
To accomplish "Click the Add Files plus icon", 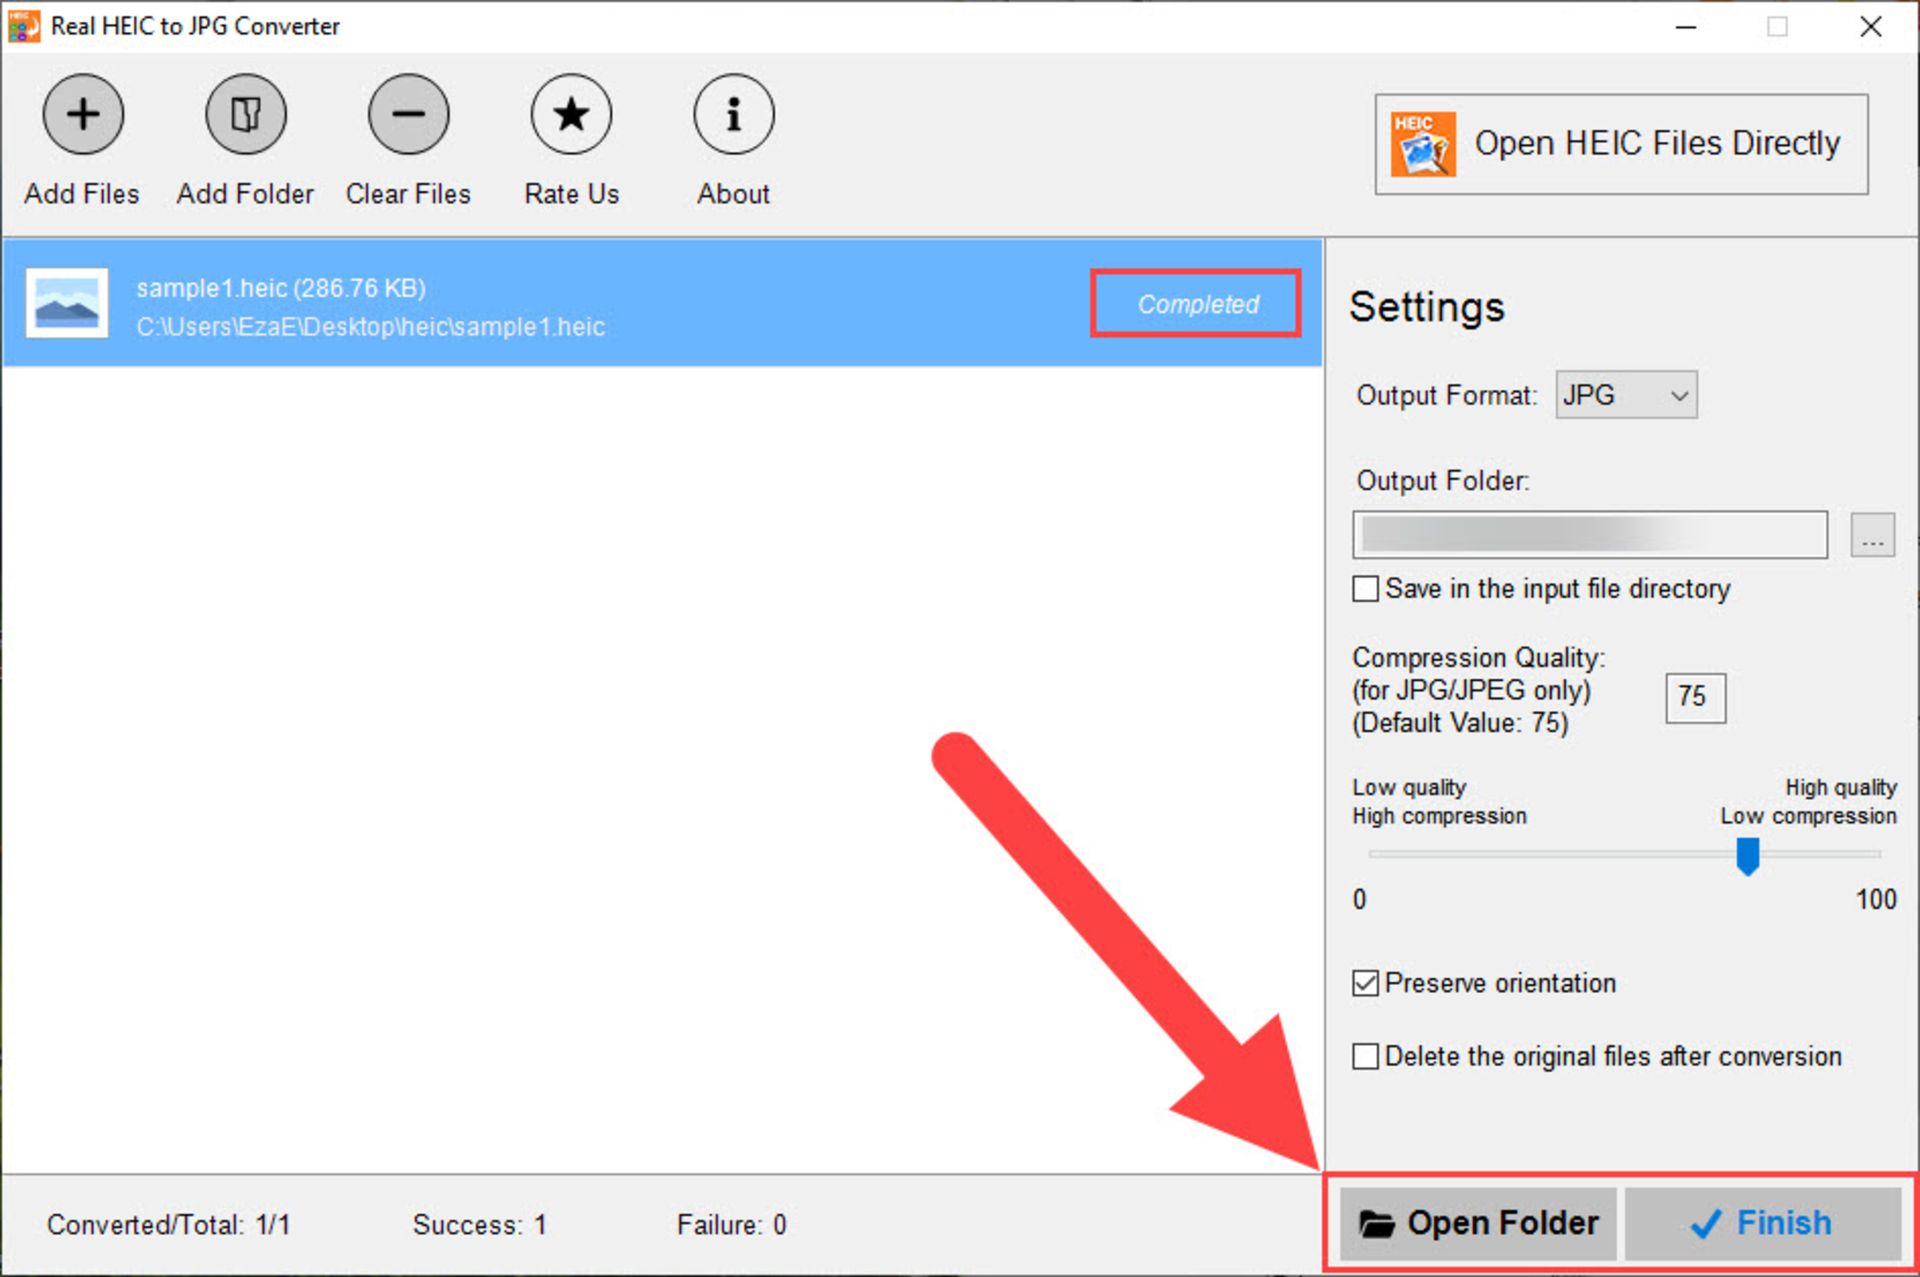I will click(83, 115).
